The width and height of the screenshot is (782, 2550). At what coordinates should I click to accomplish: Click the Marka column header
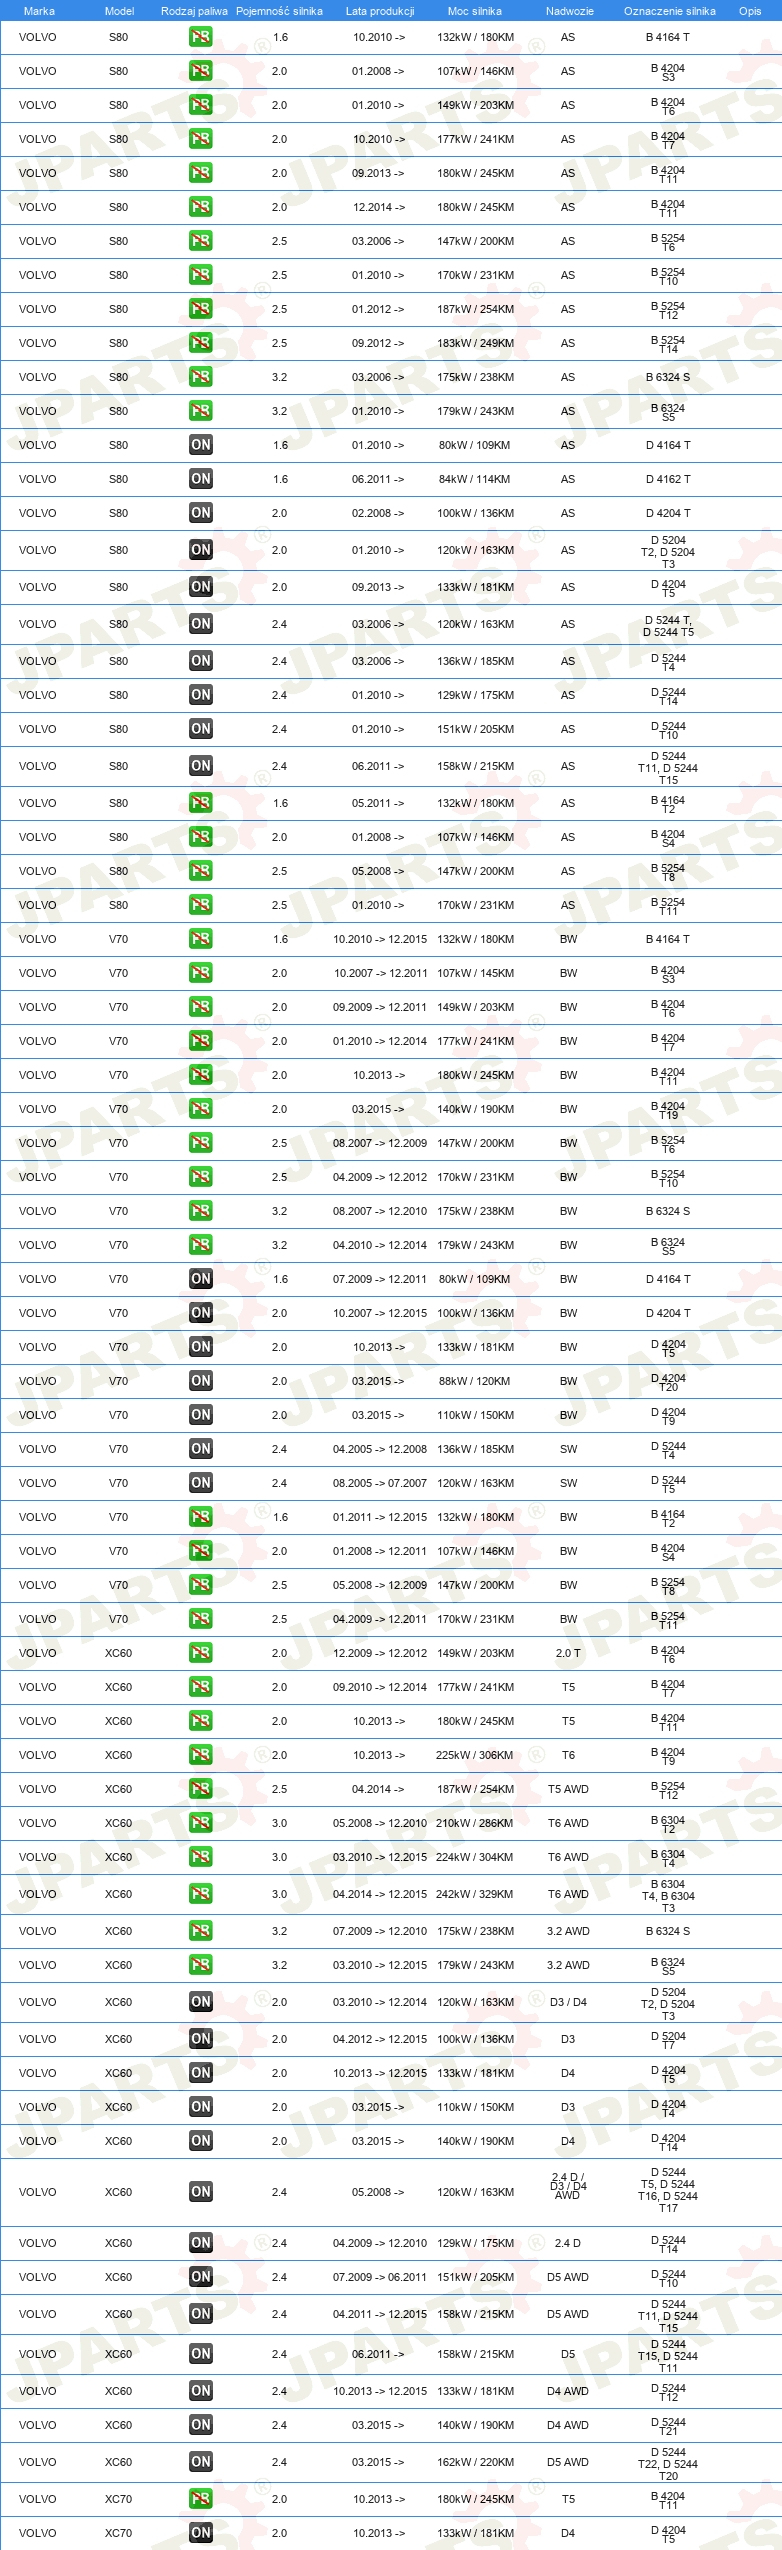39,11
